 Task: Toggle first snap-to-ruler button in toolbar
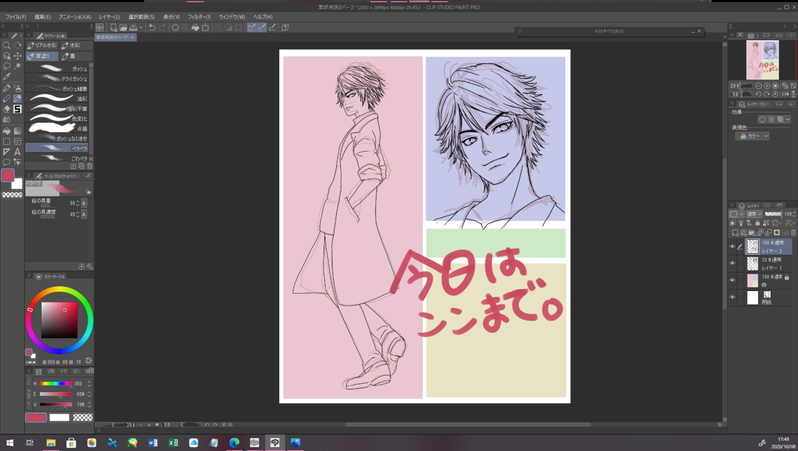point(252,27)
